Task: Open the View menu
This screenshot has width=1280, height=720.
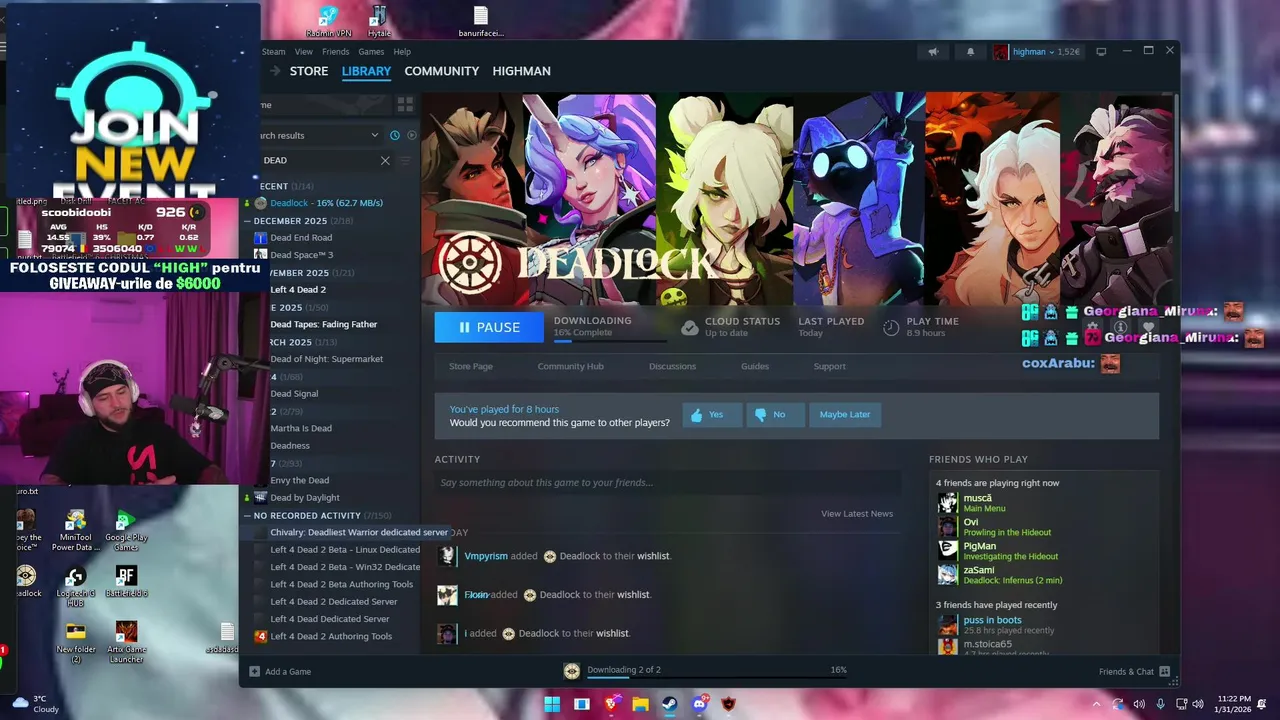Action: click(304, 52)
